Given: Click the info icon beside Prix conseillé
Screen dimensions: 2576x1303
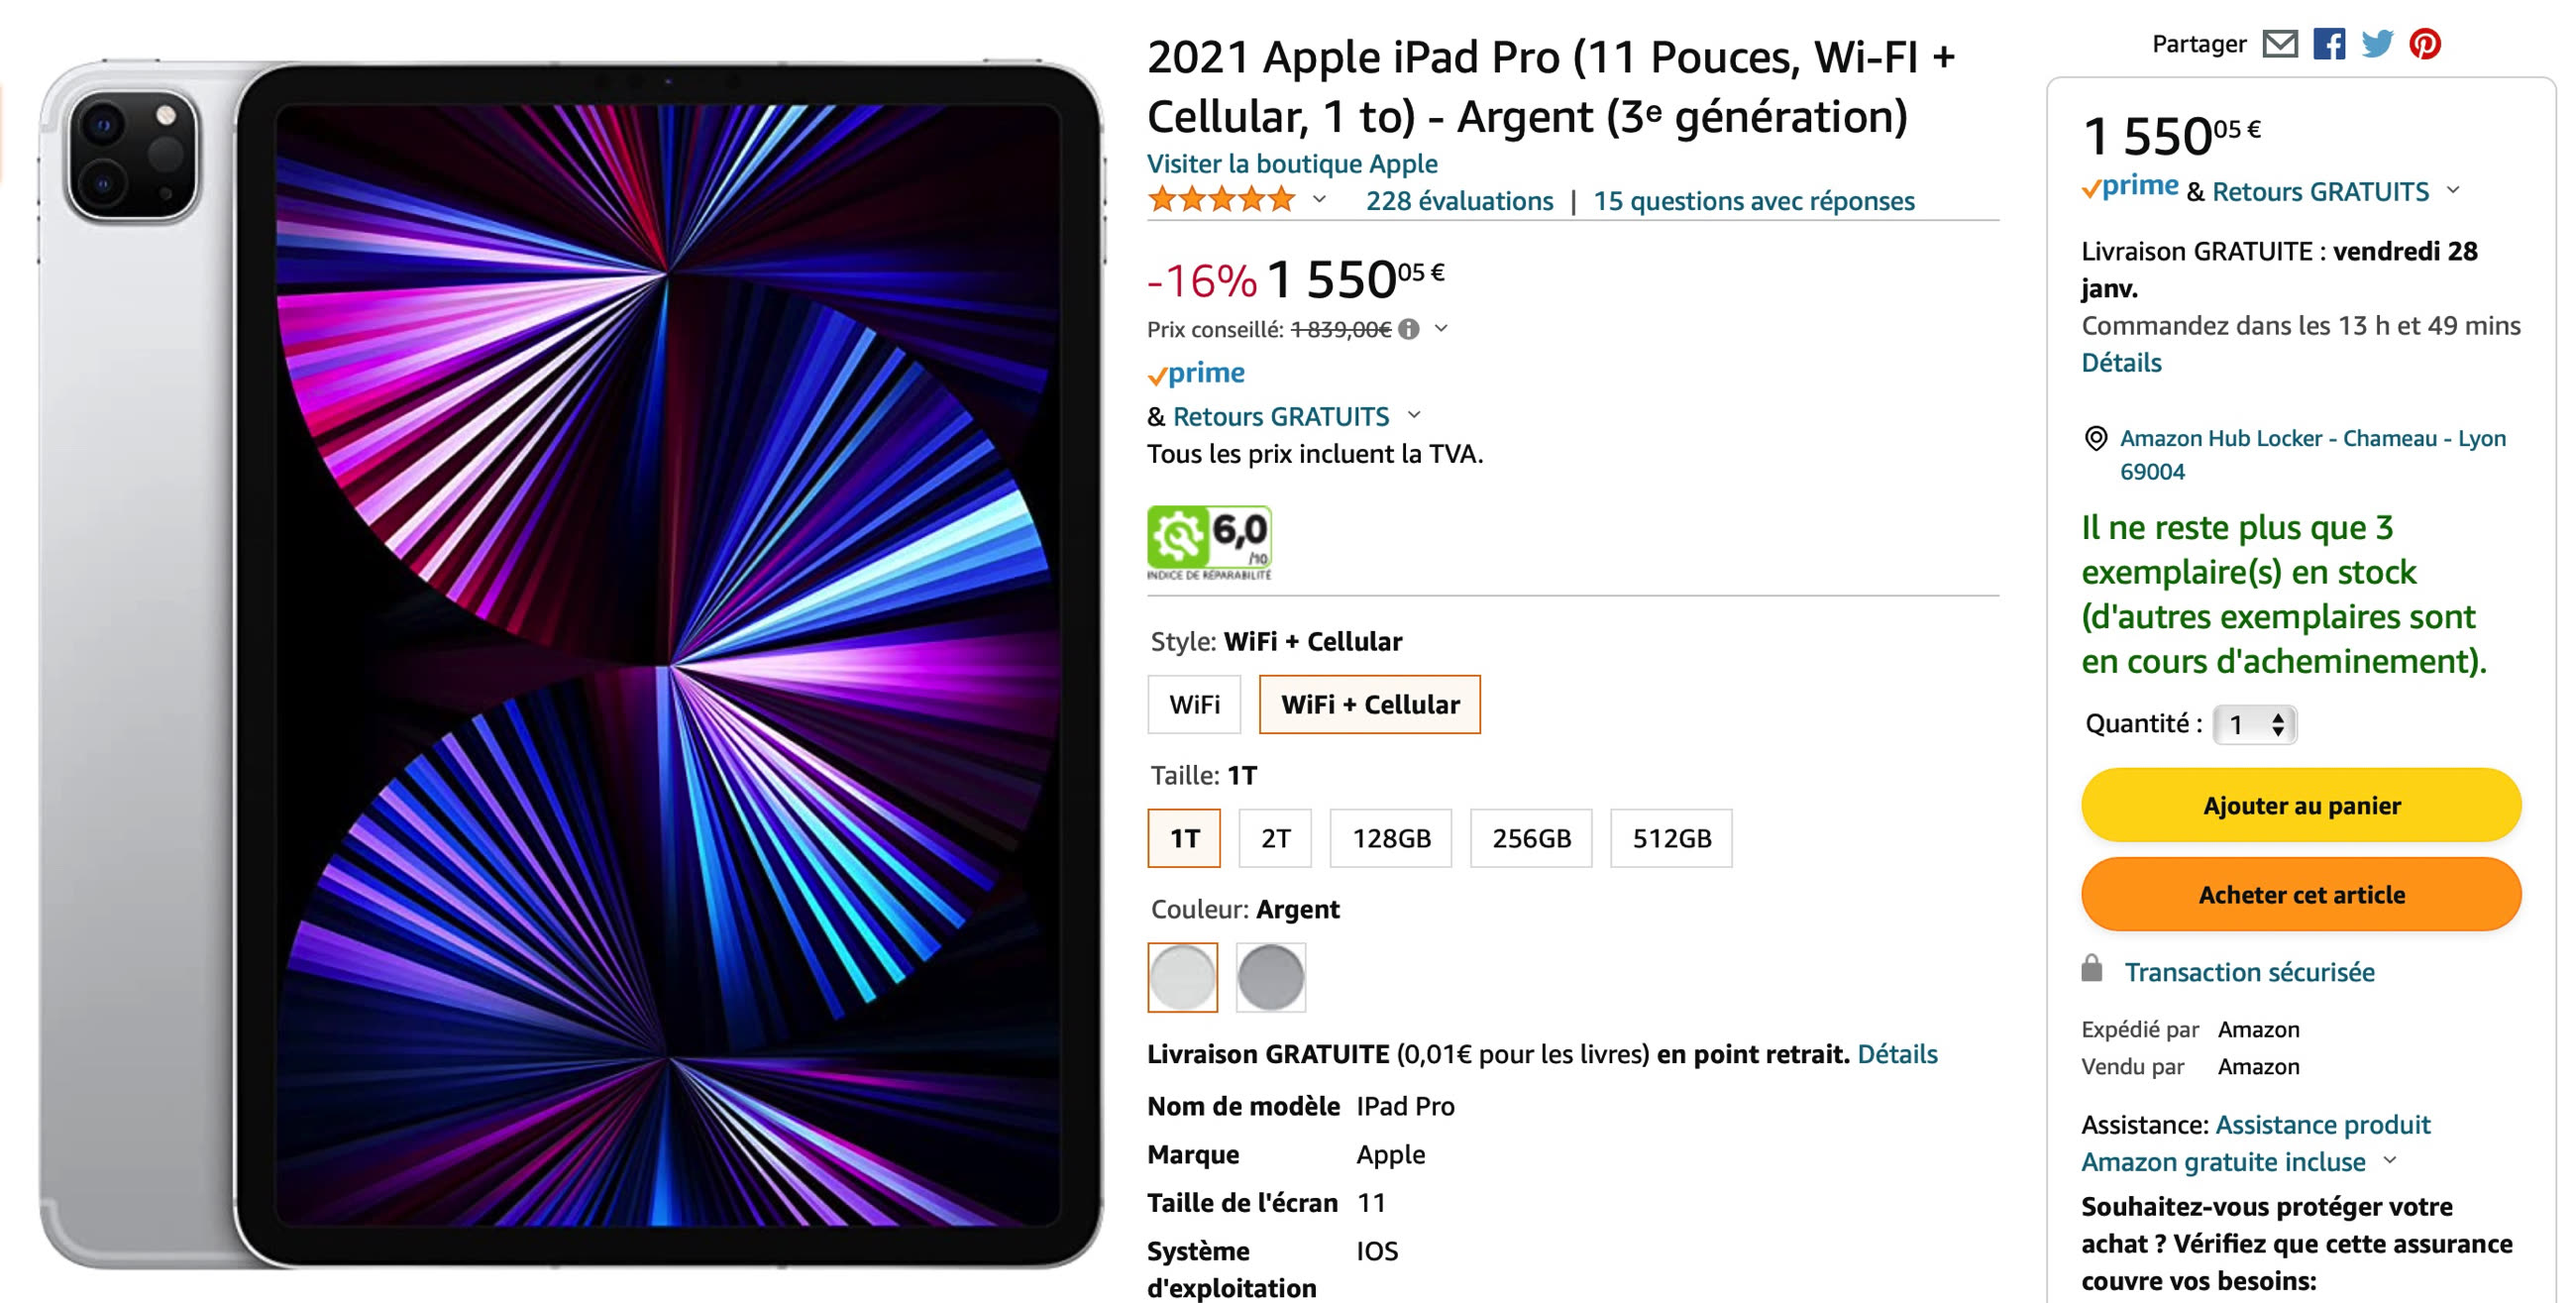Looking at the screenshot, I should click(1409, 329).
